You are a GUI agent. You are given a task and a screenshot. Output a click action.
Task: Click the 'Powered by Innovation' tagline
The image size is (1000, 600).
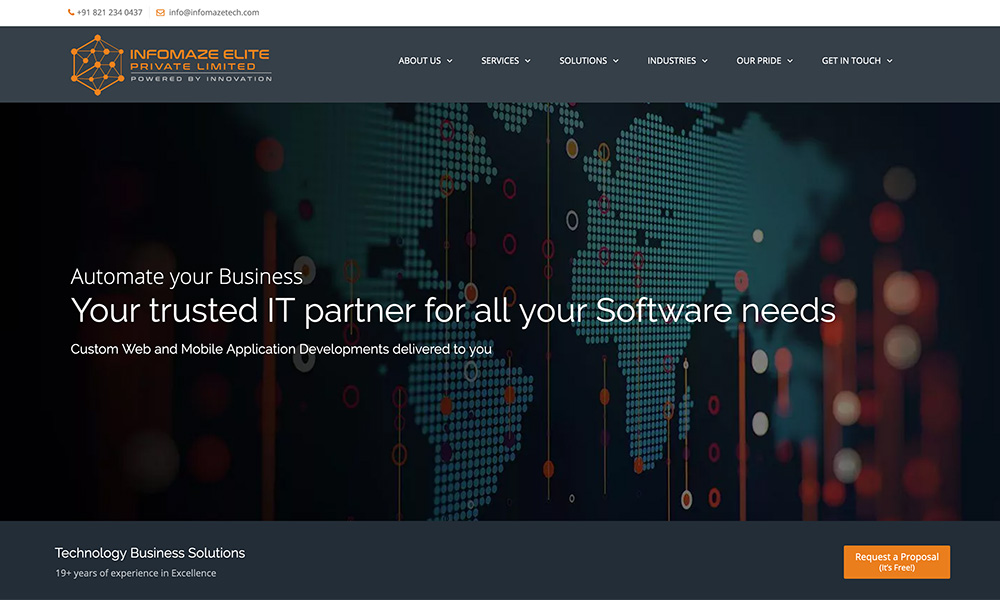coord(201,79)
